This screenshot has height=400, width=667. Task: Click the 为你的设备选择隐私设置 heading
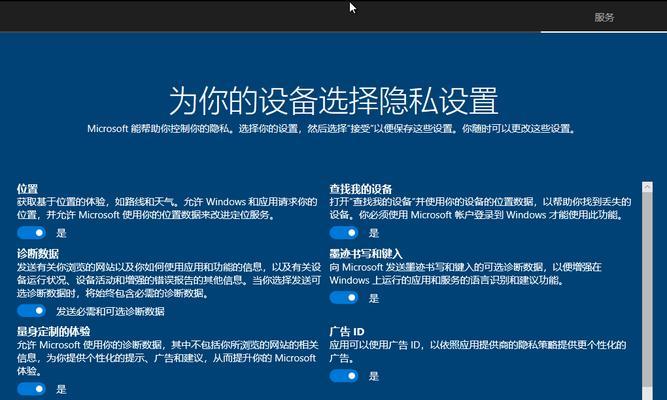point(333,101)
